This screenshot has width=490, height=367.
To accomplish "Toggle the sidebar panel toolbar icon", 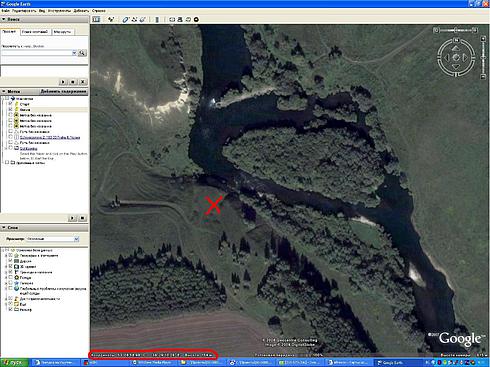I will coord(96,19).
